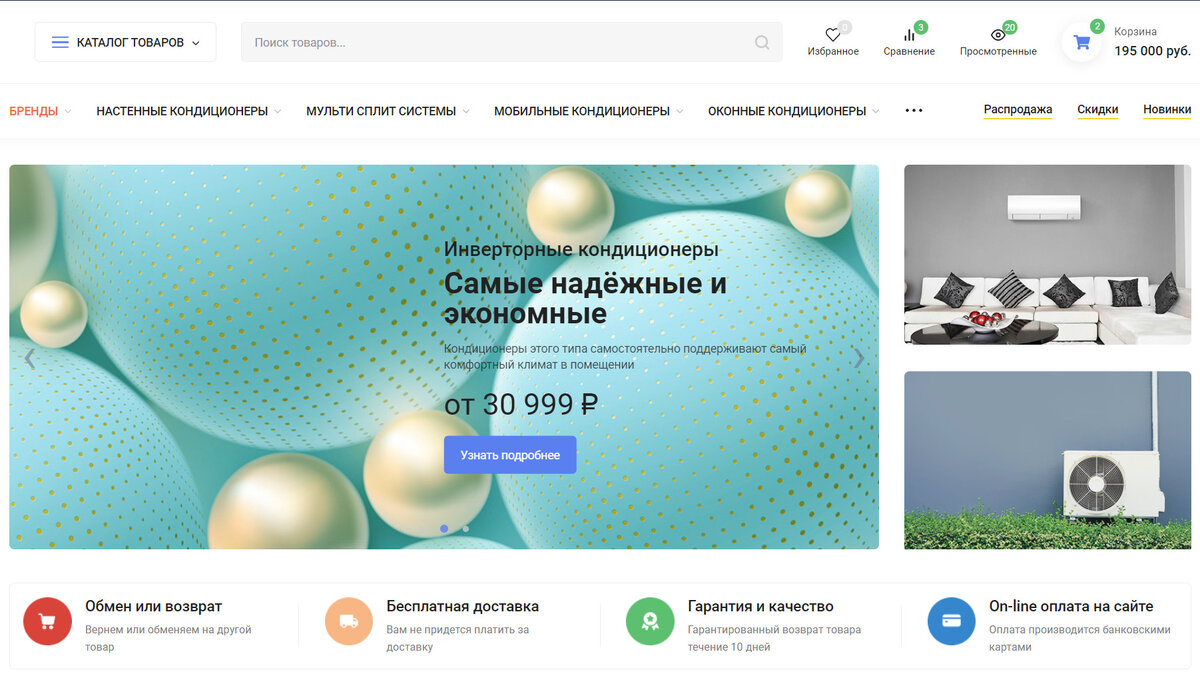Screen dimensions: 1200x688
Task: Click the Узнать подробнее button
Action: 510,454
